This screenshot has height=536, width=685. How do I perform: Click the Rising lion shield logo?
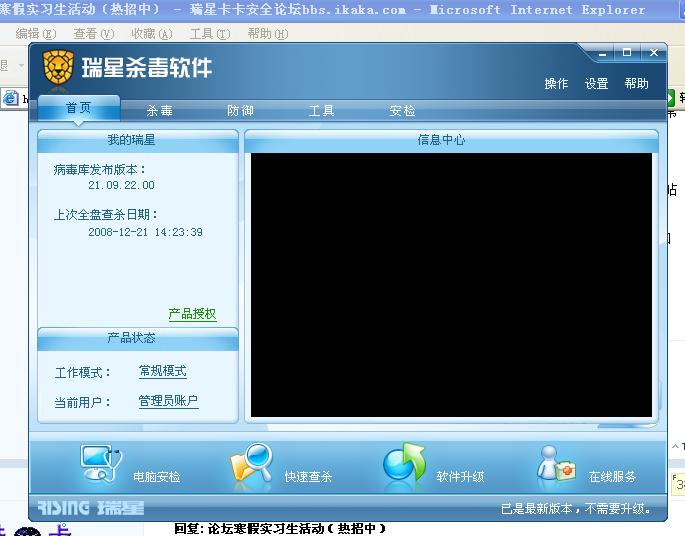58,68
